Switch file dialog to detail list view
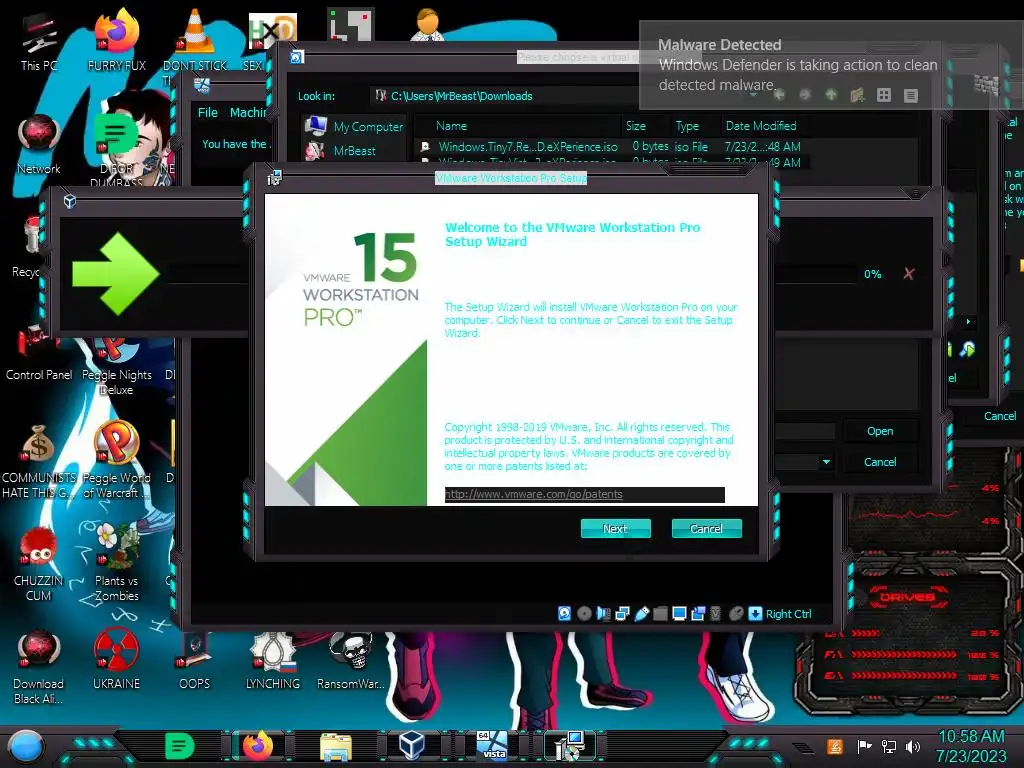1024x768 pixels. [910, 95]
